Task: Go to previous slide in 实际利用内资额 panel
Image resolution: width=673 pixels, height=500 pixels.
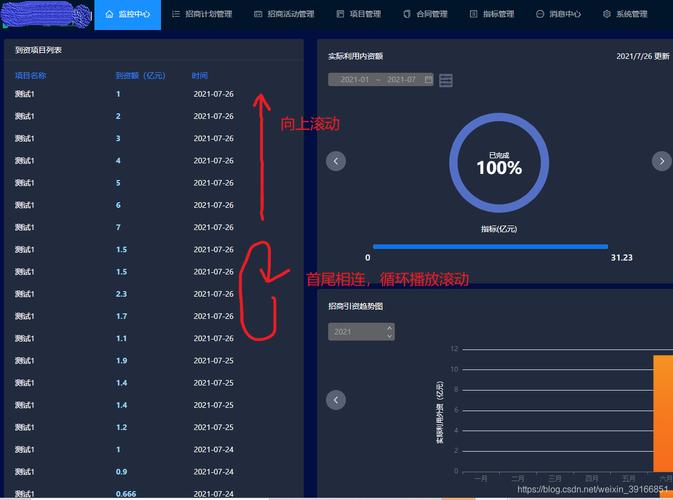Action: [337, 161]
